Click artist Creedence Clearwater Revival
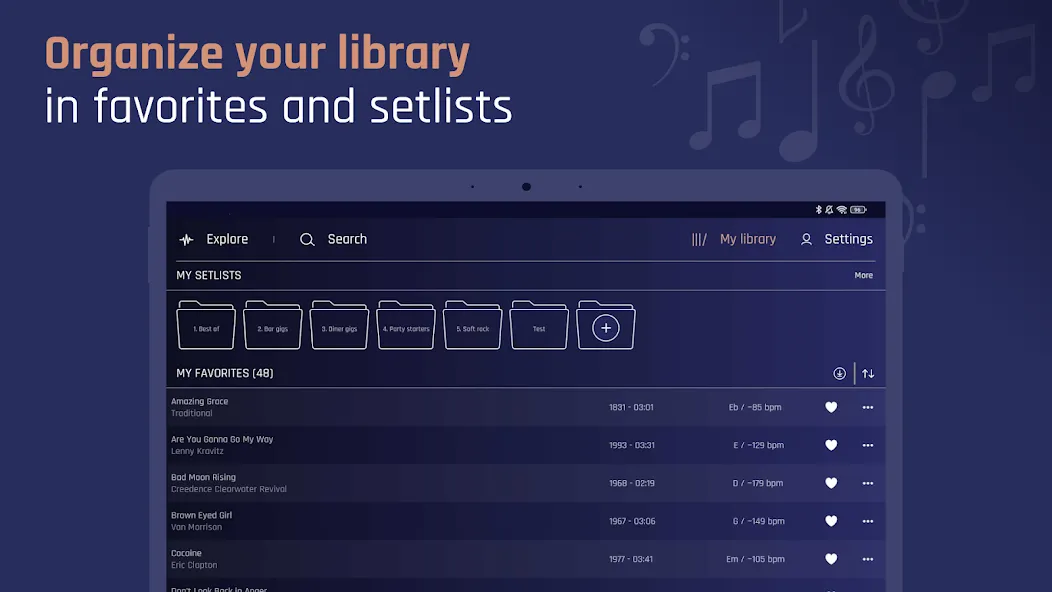1052x592 pixels. [x=229, y=489]
